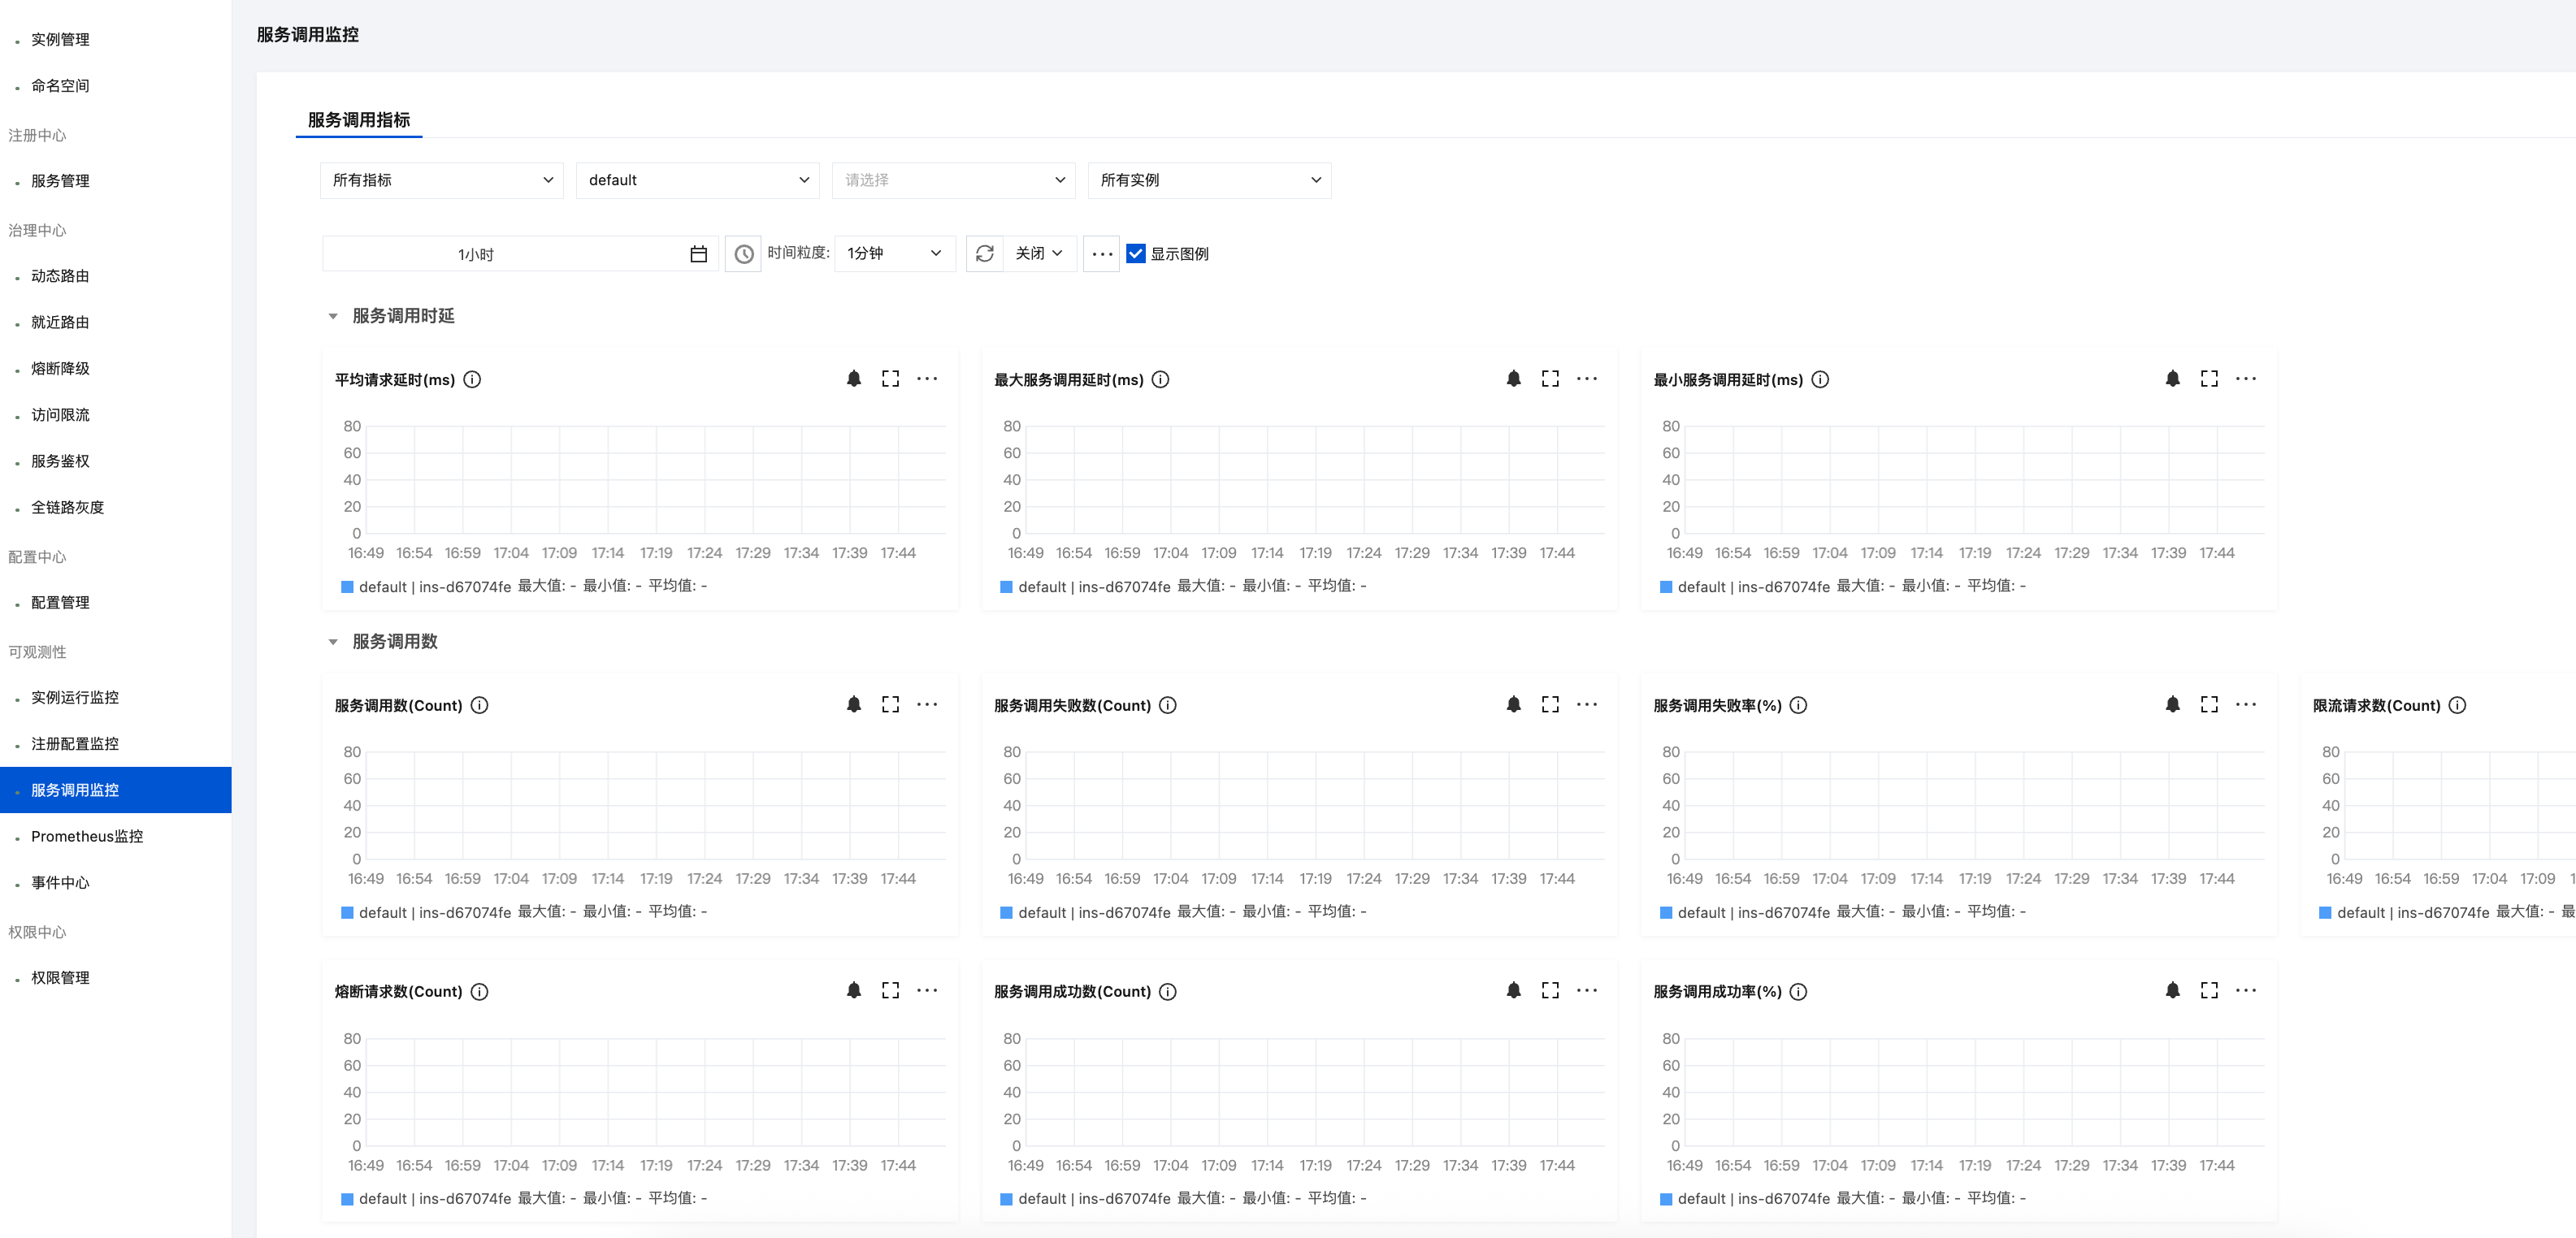Open the 时间粒度 1分钟 dropdown
The width and height of the screenshot is (2576, 1238).
click(x=893, y=254)
